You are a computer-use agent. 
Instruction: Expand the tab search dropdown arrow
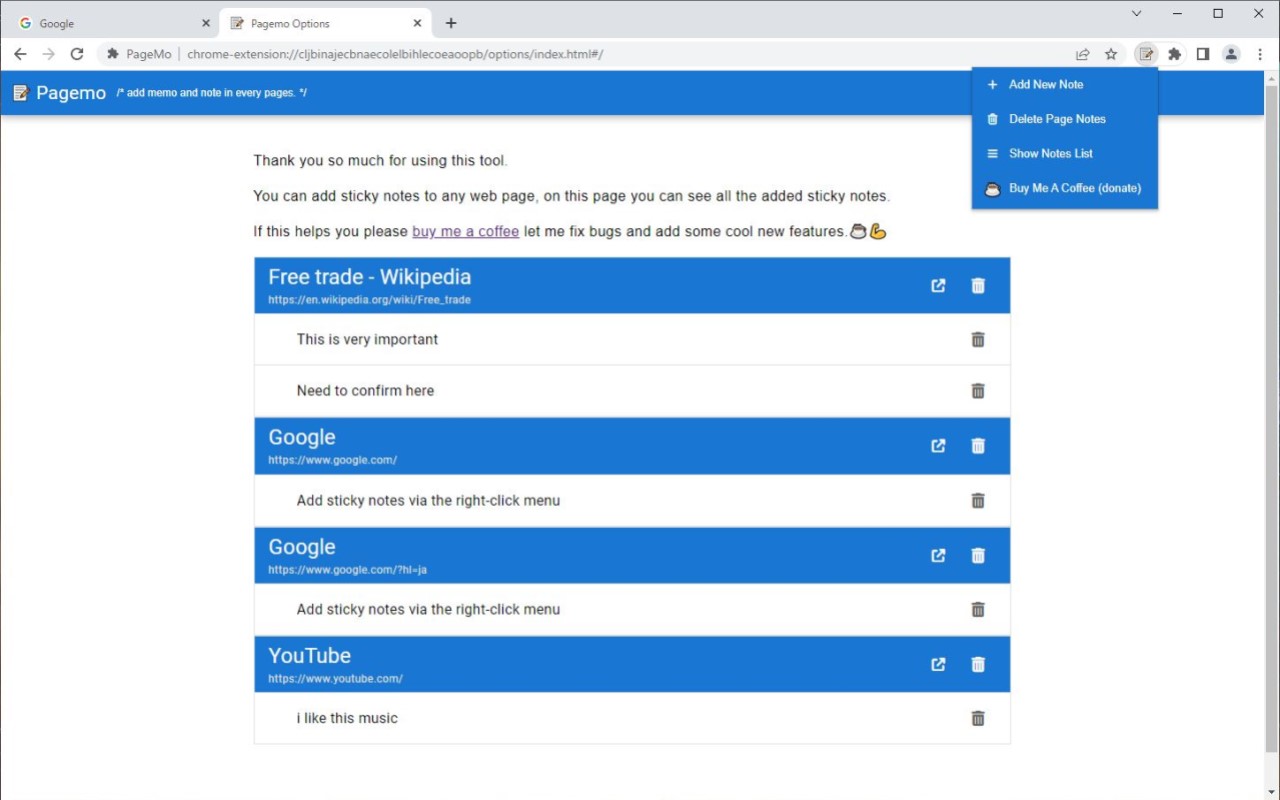[1136, 14]
